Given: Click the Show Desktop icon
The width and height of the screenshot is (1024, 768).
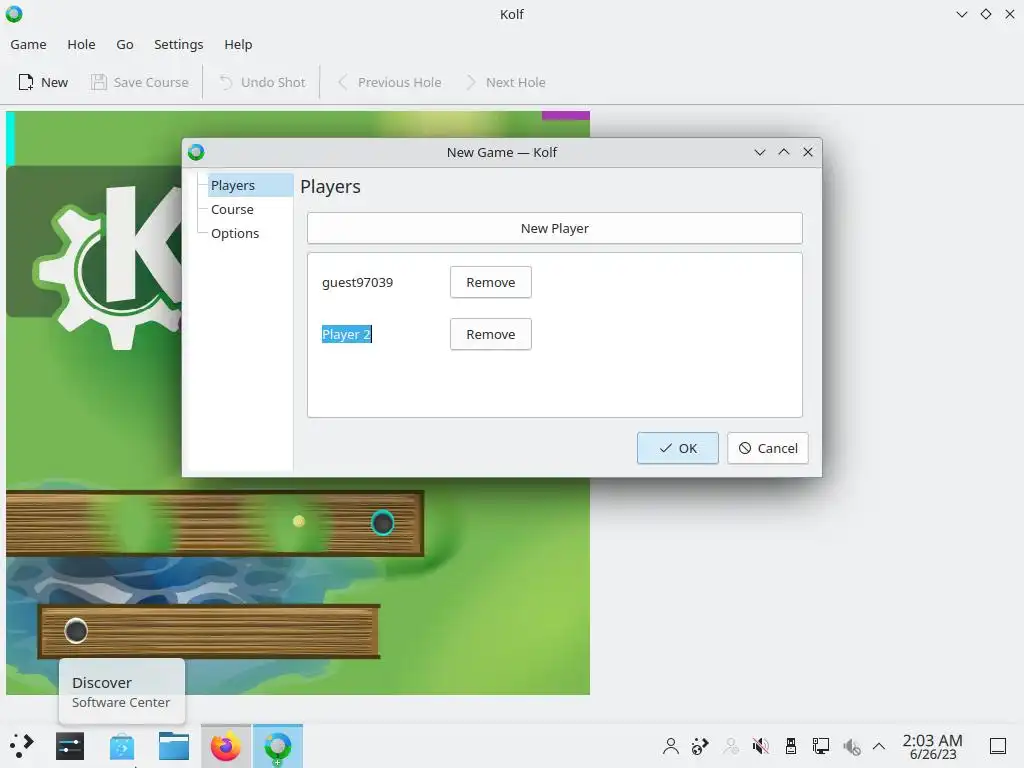Looking at the screenshot, I should click(997, 746).
